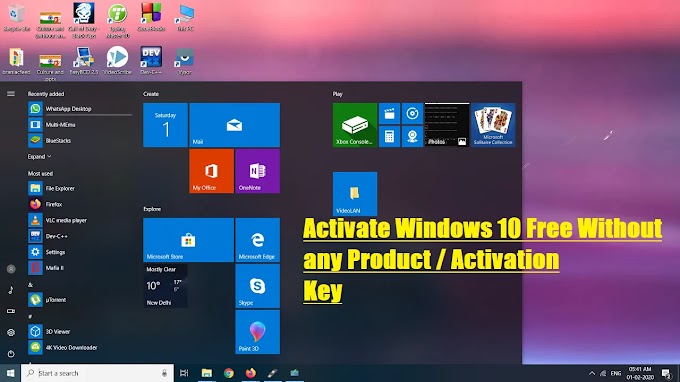
Task: Launch Multi-MEmu from the app list
Action: click(80, 125)
